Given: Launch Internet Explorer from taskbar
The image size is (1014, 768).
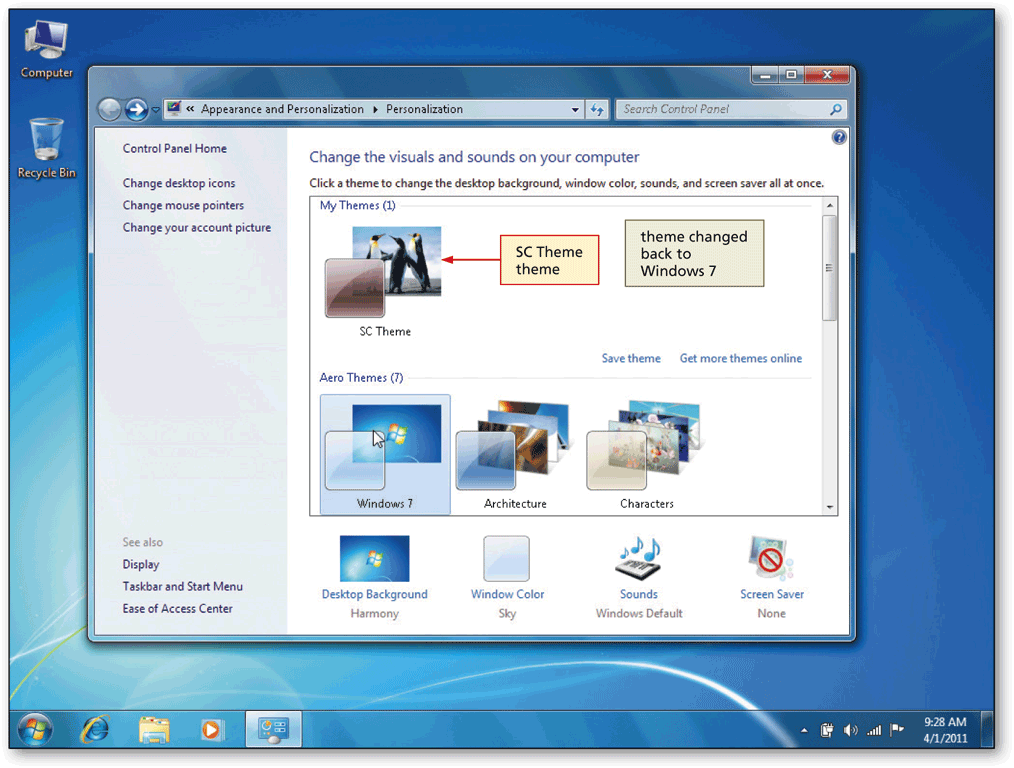Looking at the screenshot, I should [95, 730].
